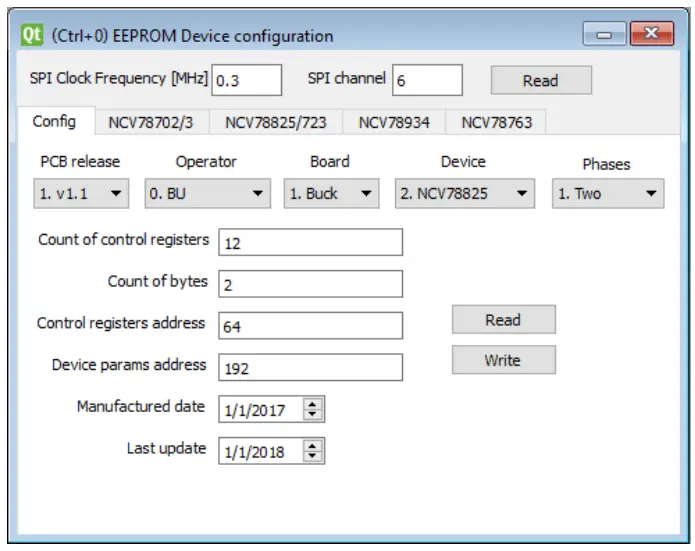Viewport: 695px width, 551px height.
Task: Decrease Manufactured date with down arrow
Action: coord(312,414)
